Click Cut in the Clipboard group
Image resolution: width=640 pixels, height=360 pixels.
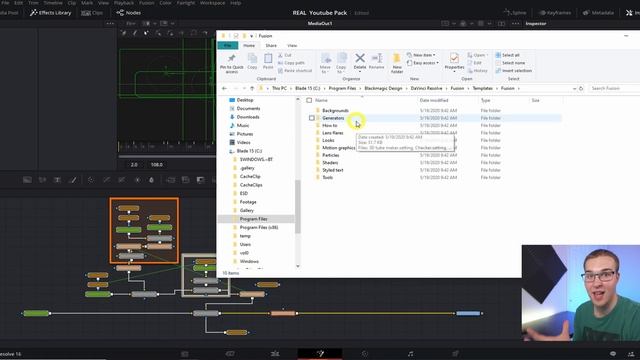click(x=284, y=55)
